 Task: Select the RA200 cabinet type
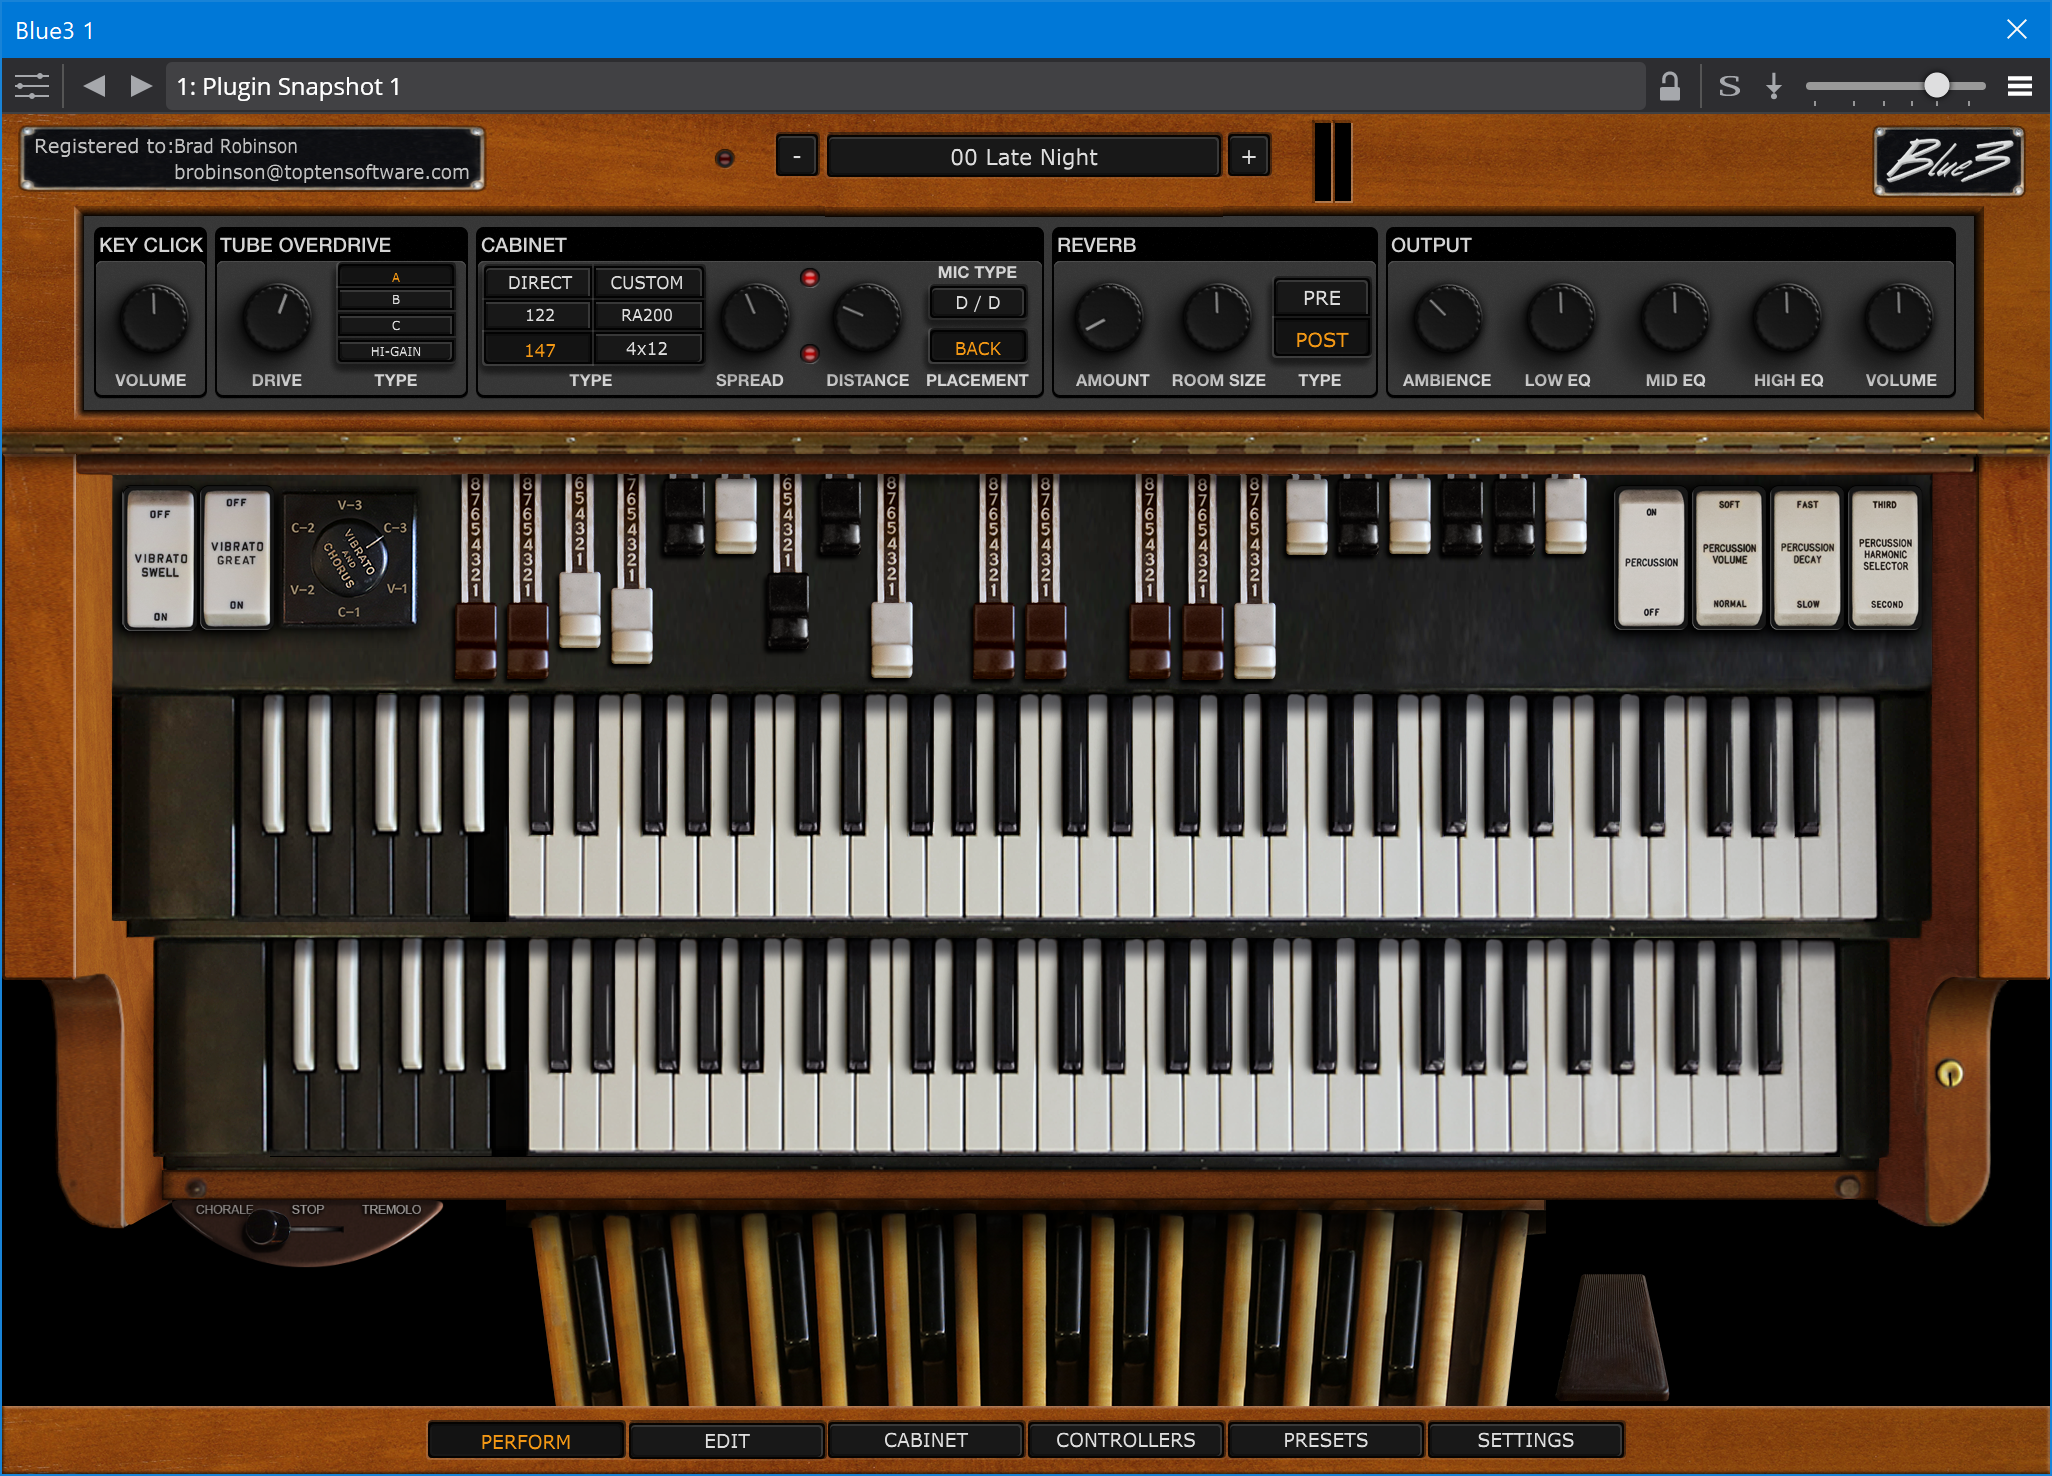click(647, 315)
